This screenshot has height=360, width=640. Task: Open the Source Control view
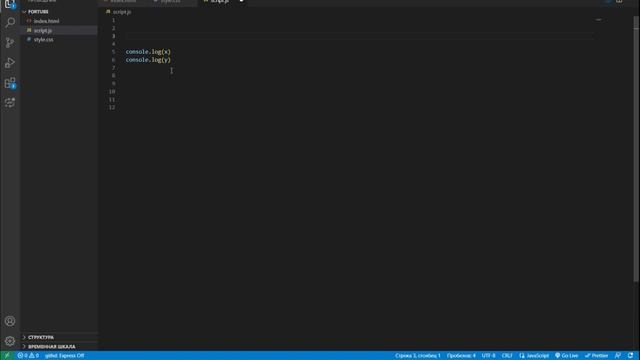(10, 42)
